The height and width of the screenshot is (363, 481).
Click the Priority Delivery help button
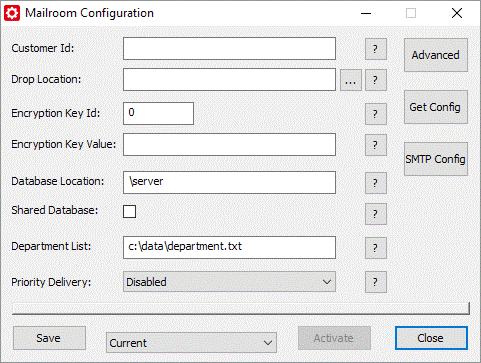tap(376, 282)
